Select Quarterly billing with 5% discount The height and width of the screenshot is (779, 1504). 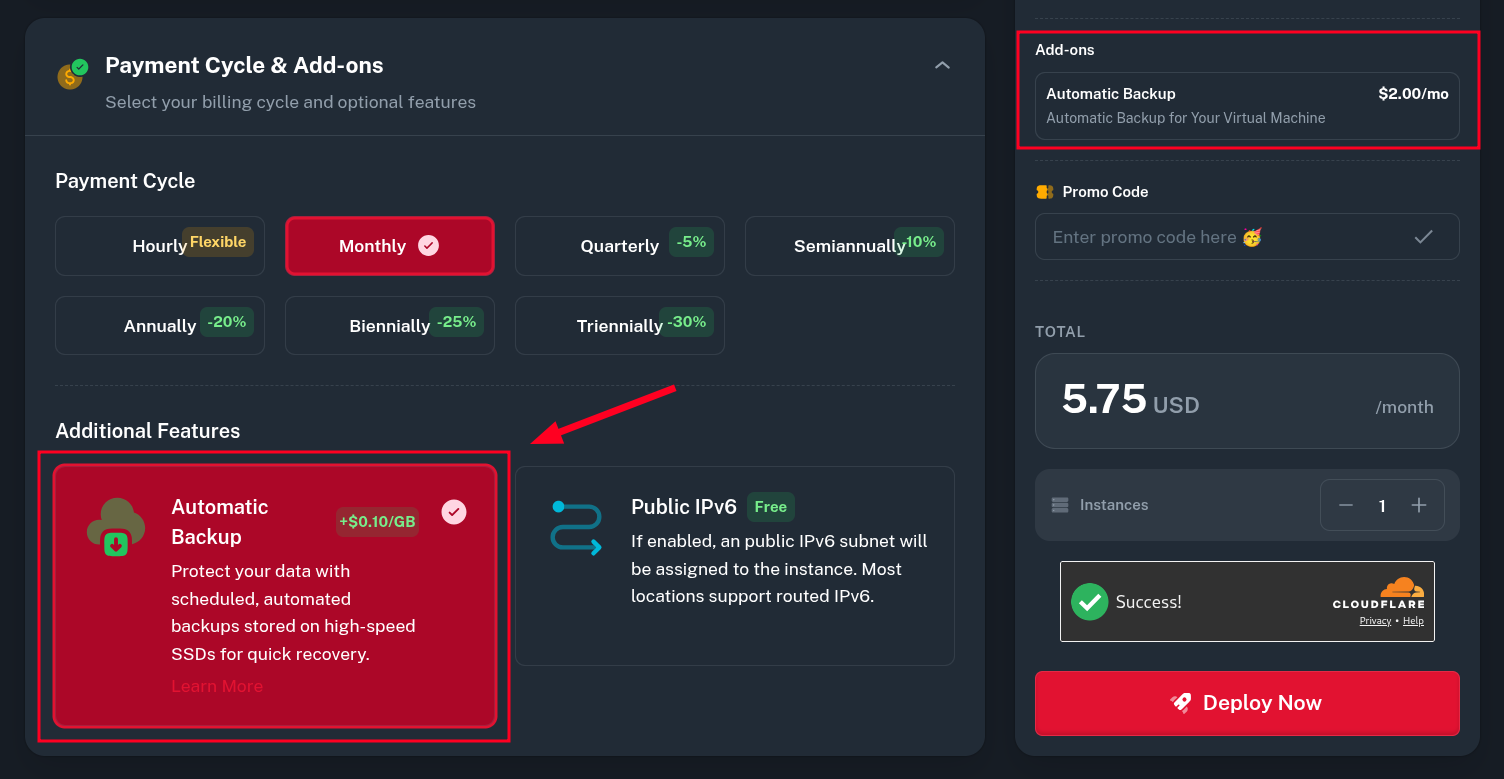coord(619,246)
